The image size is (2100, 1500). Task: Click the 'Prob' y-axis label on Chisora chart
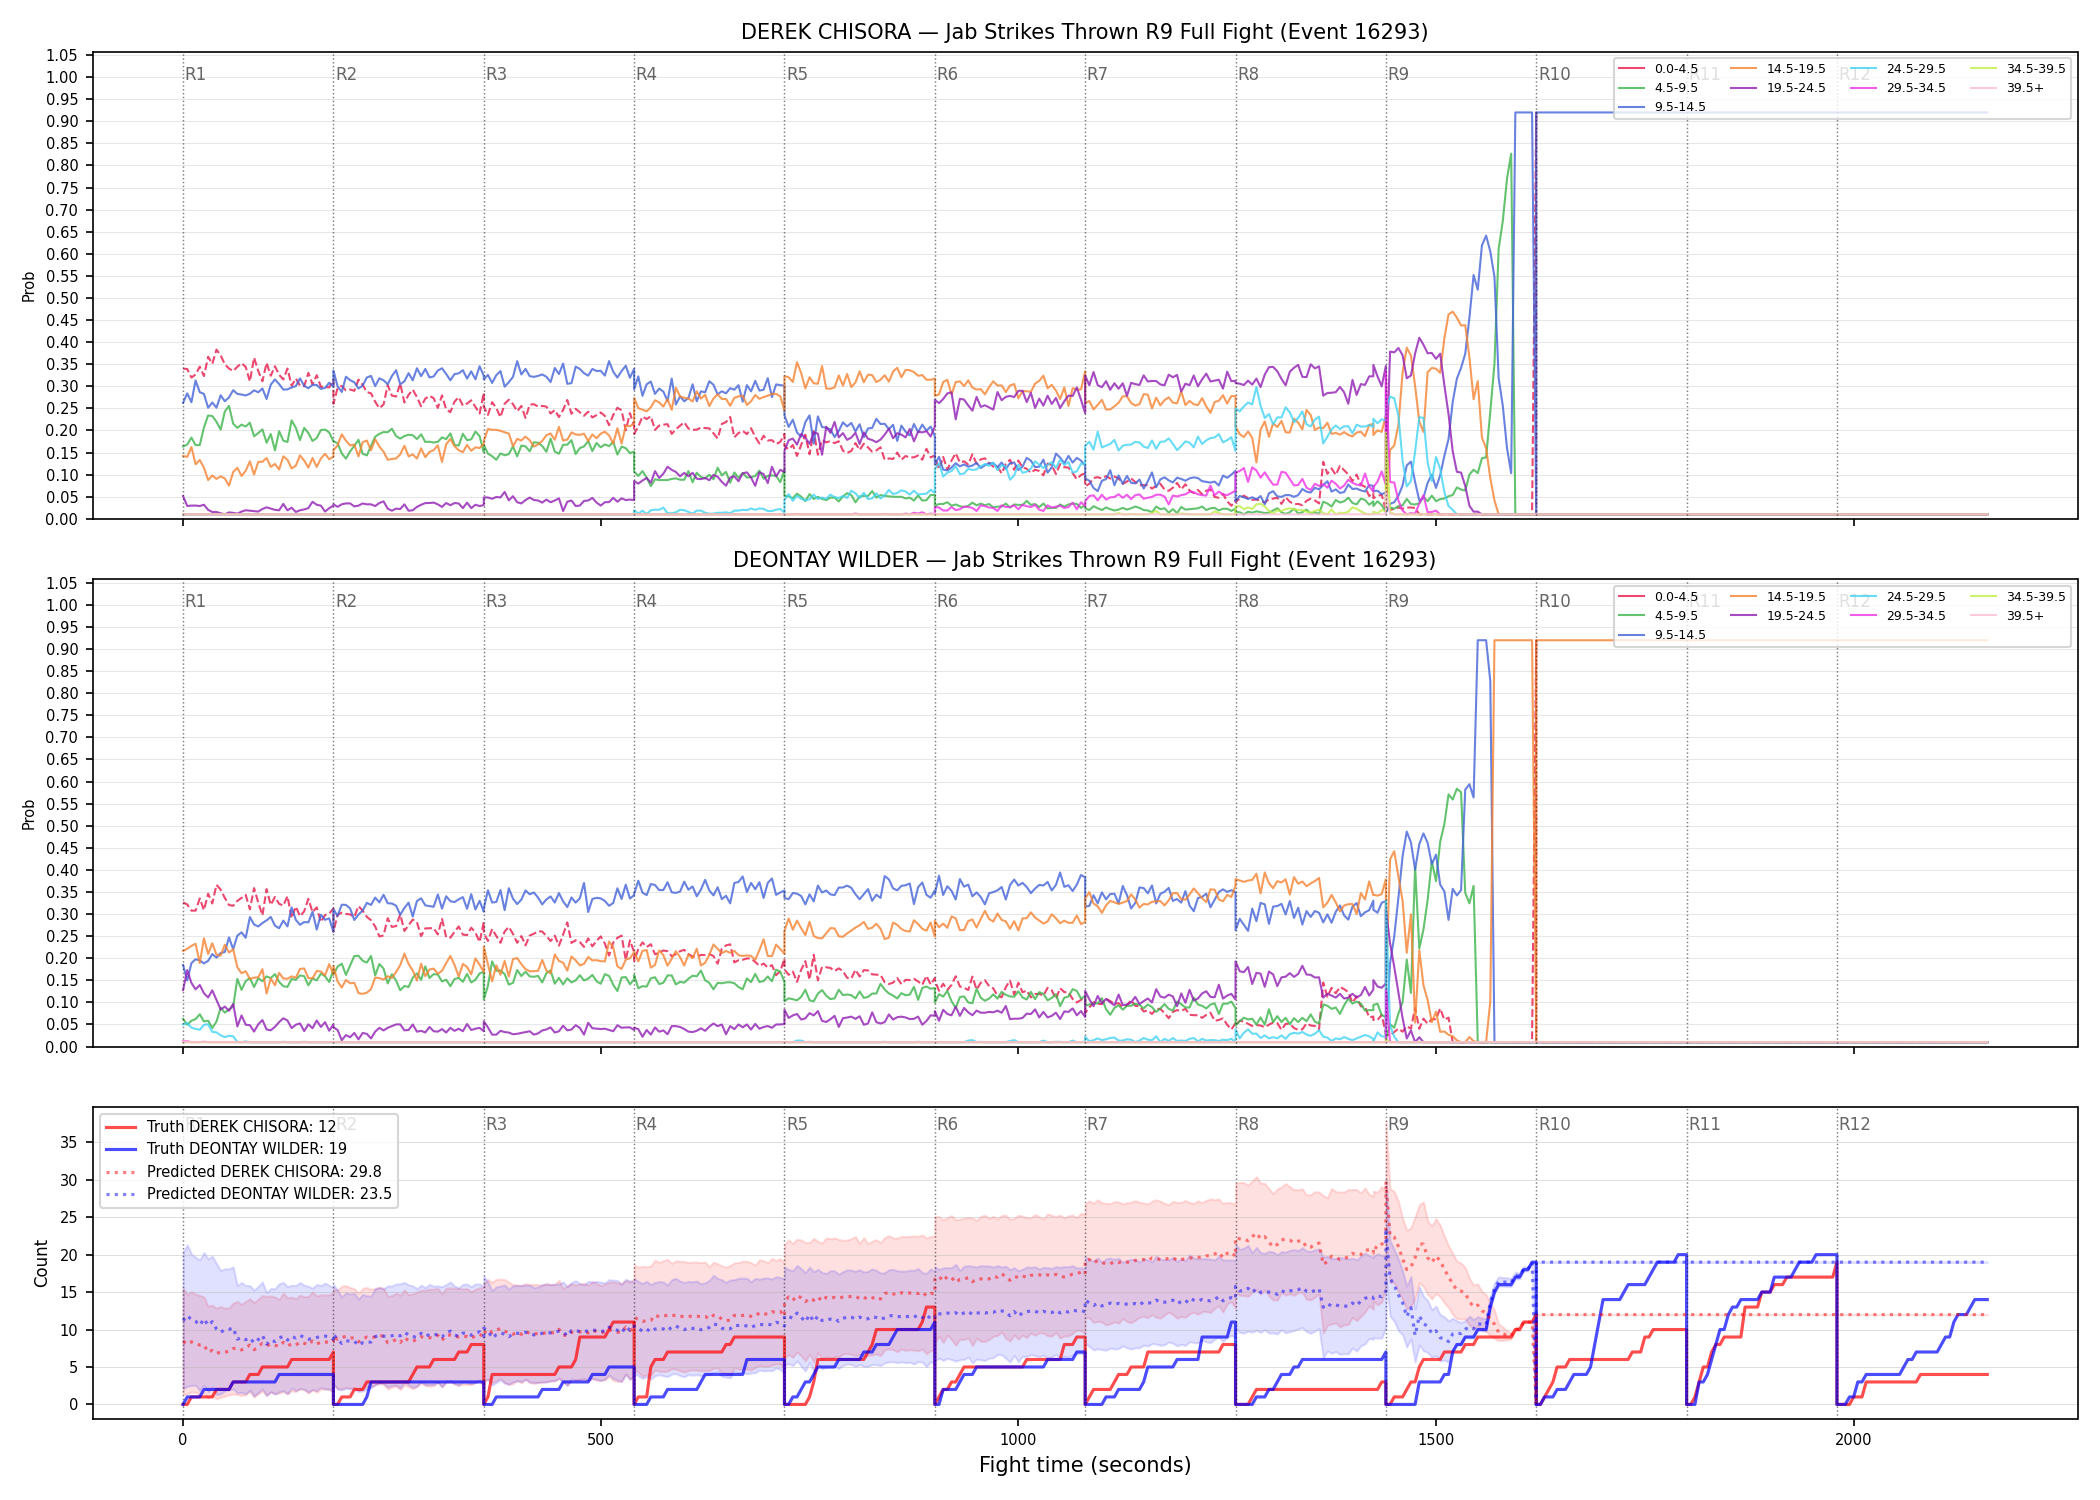[29, 287]
